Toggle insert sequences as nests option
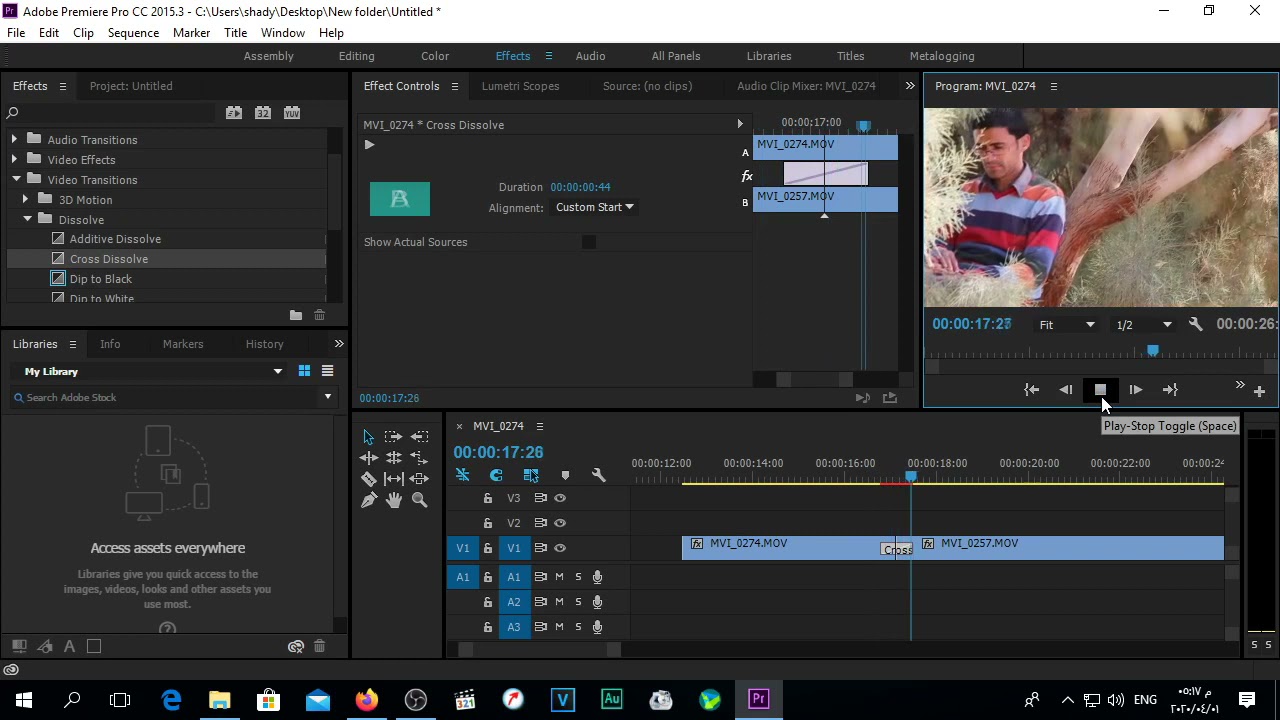 pos(463,476)
